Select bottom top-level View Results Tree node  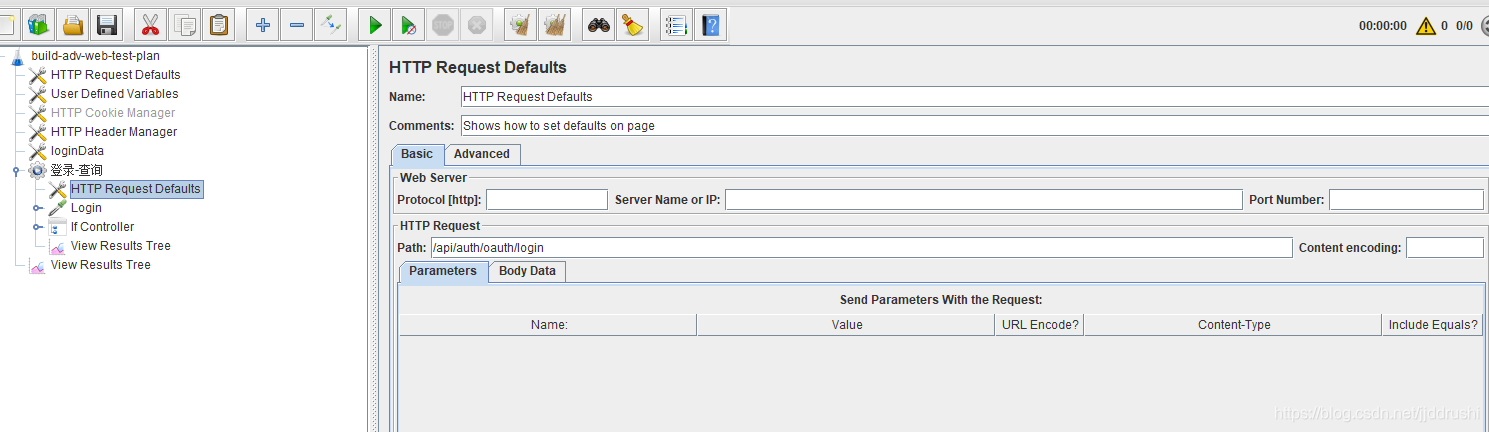click(101, 265)
